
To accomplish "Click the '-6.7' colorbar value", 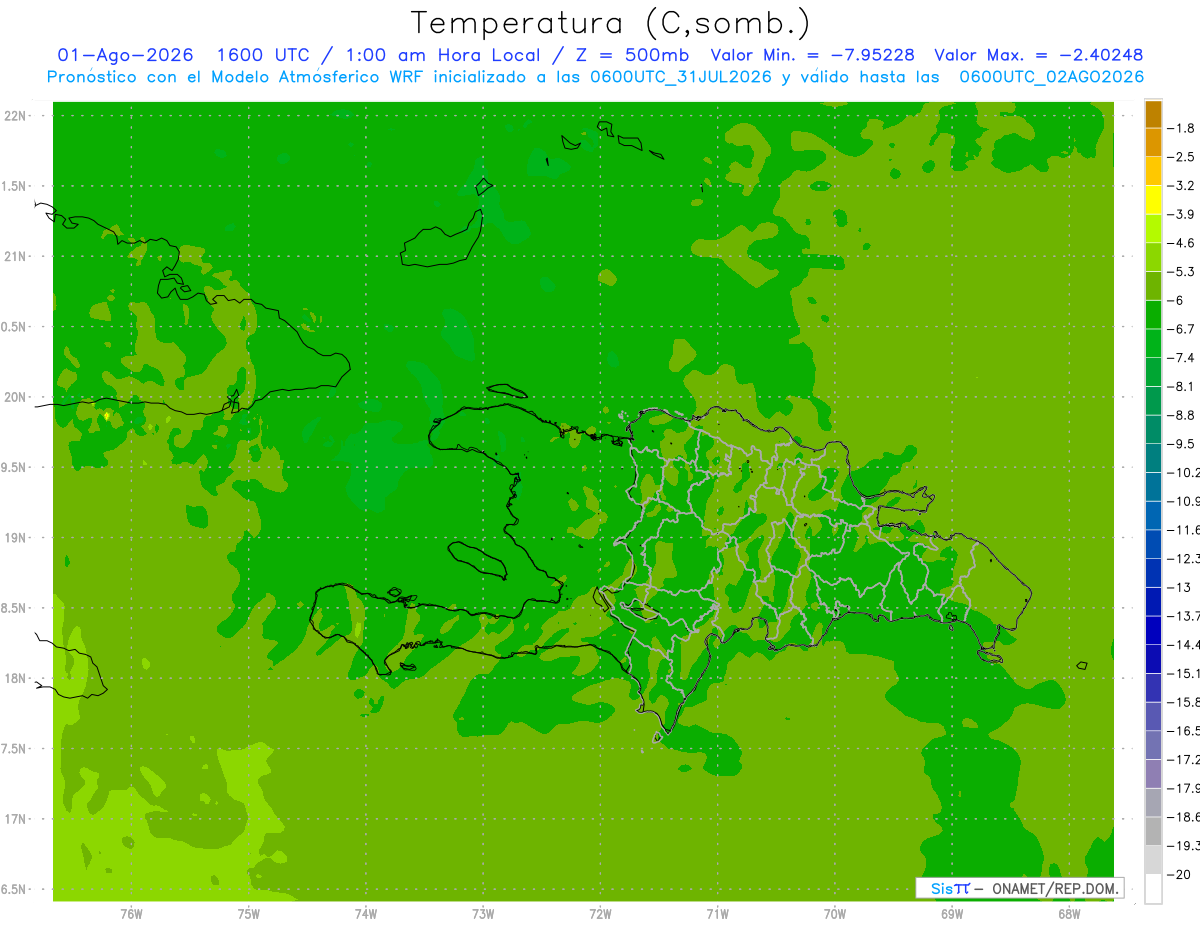I will point(1182,329).
